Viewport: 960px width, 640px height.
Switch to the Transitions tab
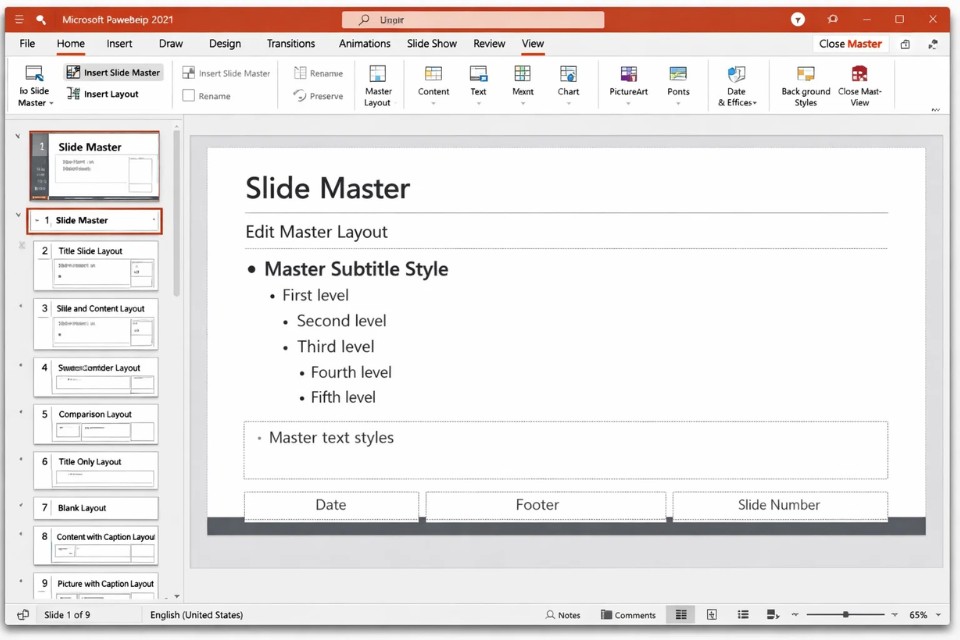tap(291, 44)
